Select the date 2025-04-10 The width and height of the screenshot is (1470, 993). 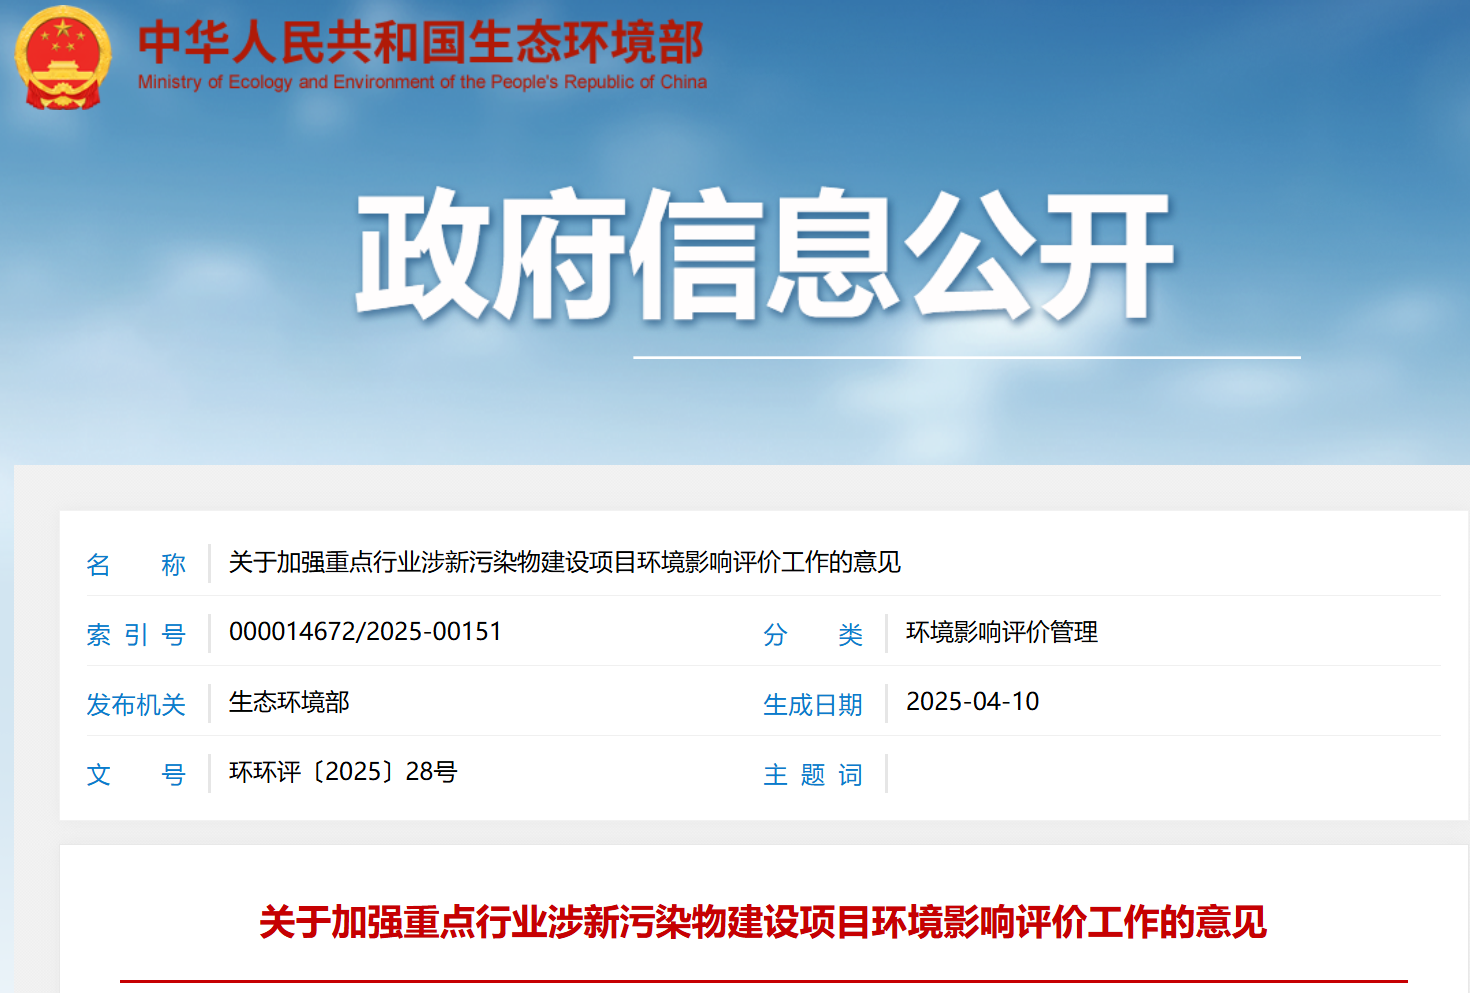pos(972,702)
